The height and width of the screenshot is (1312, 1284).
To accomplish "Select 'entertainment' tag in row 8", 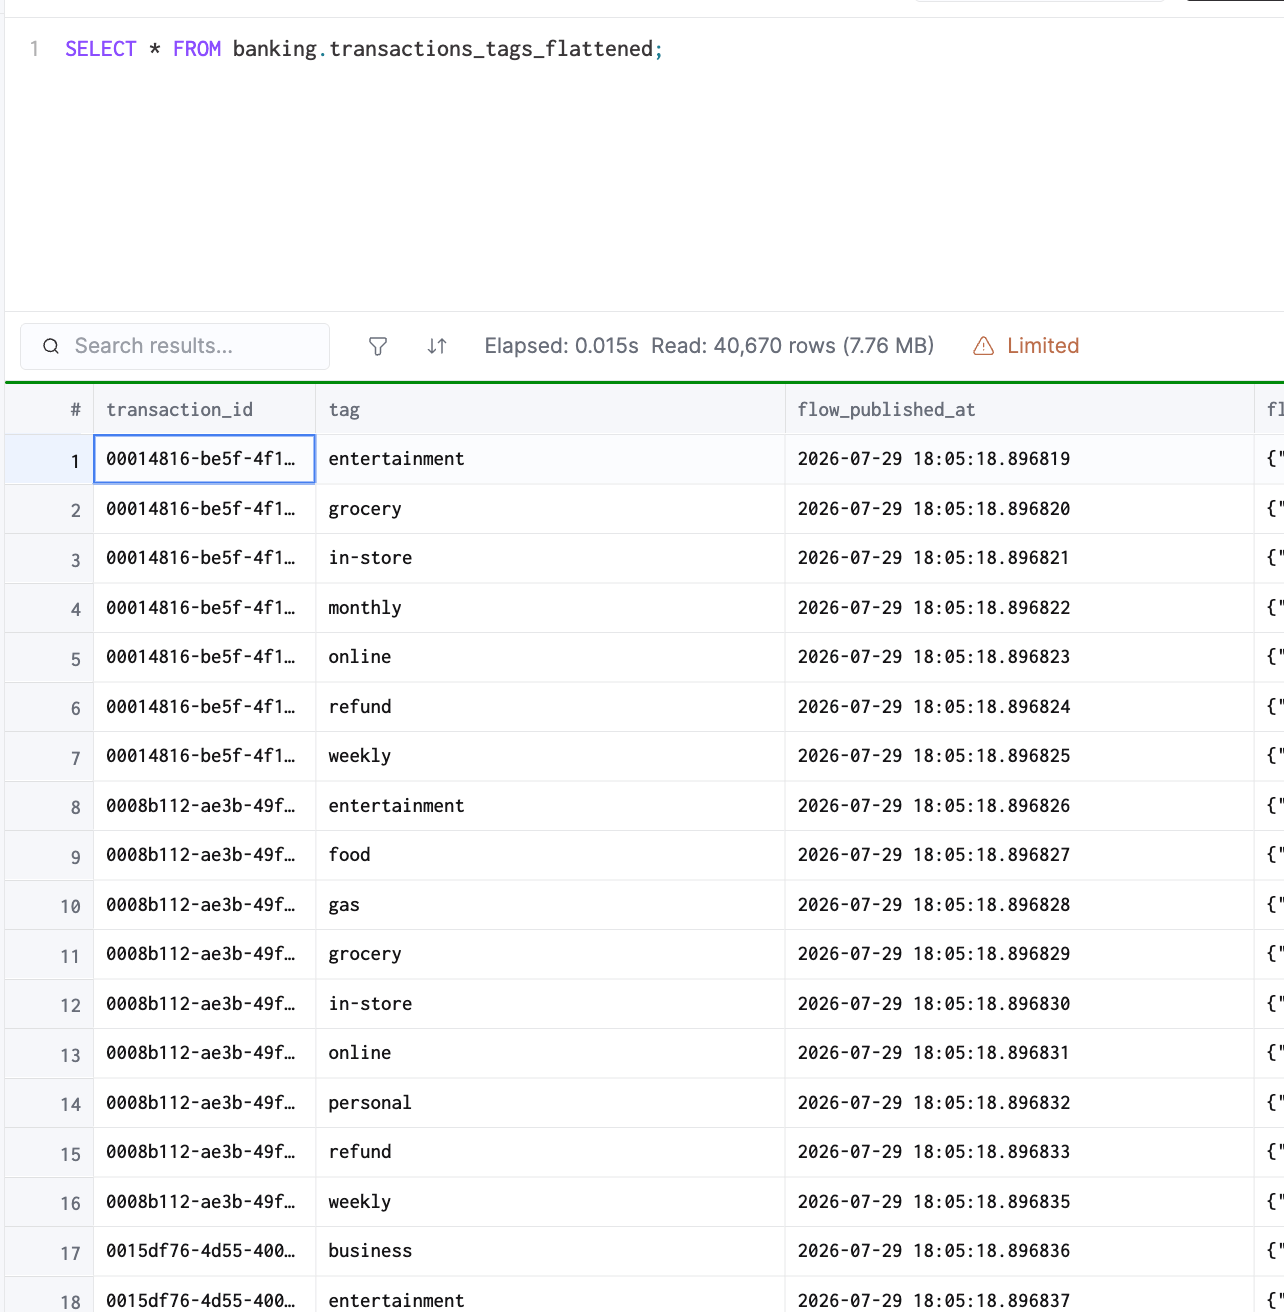I will coord(396,806).
